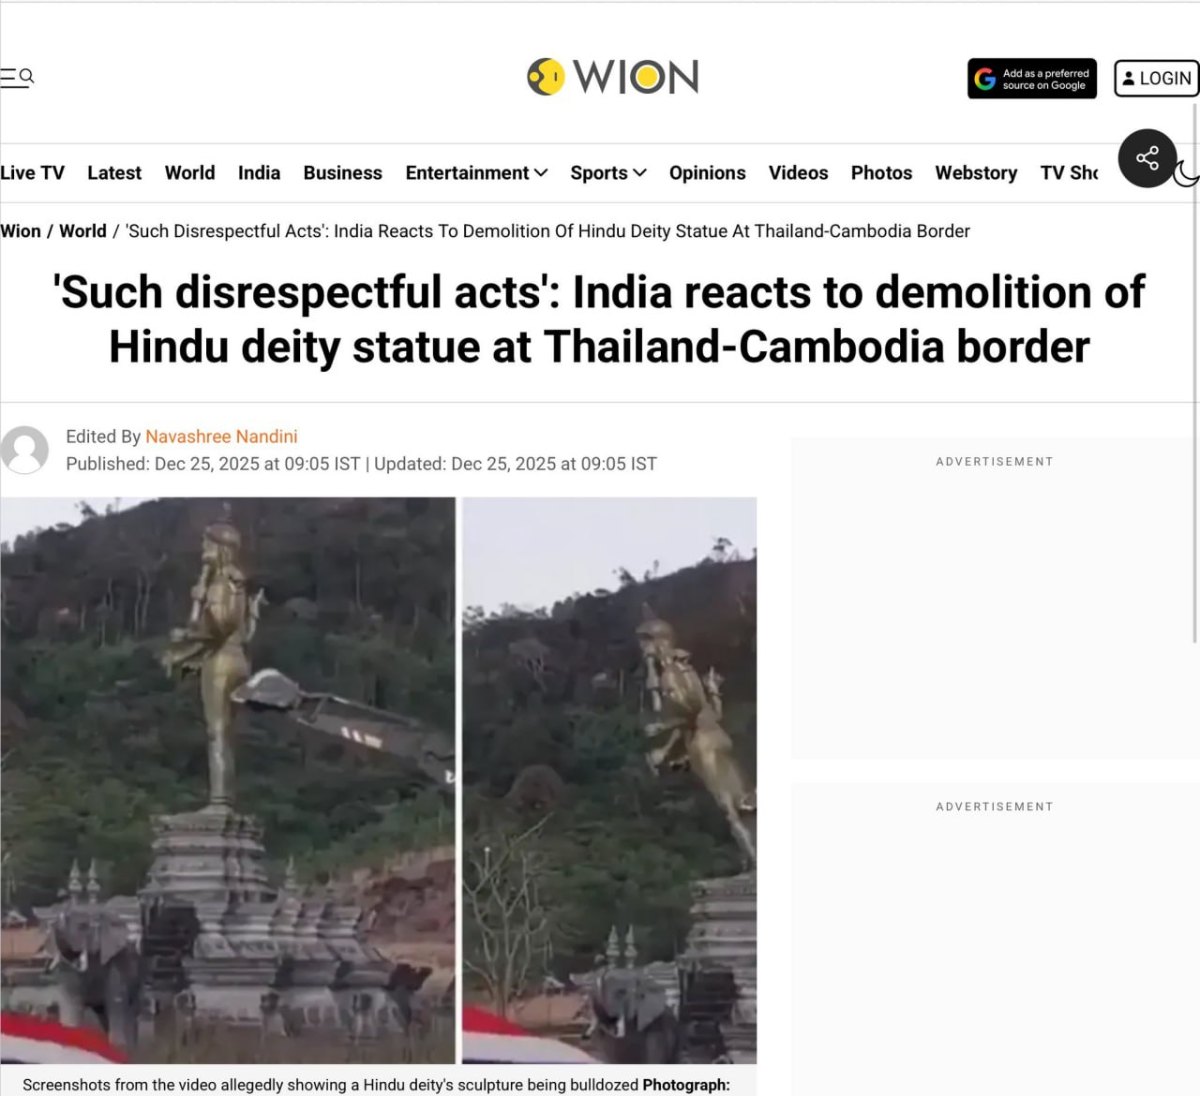Click the WION logo
The image size is (1200, 1096).
pos(612,77)
